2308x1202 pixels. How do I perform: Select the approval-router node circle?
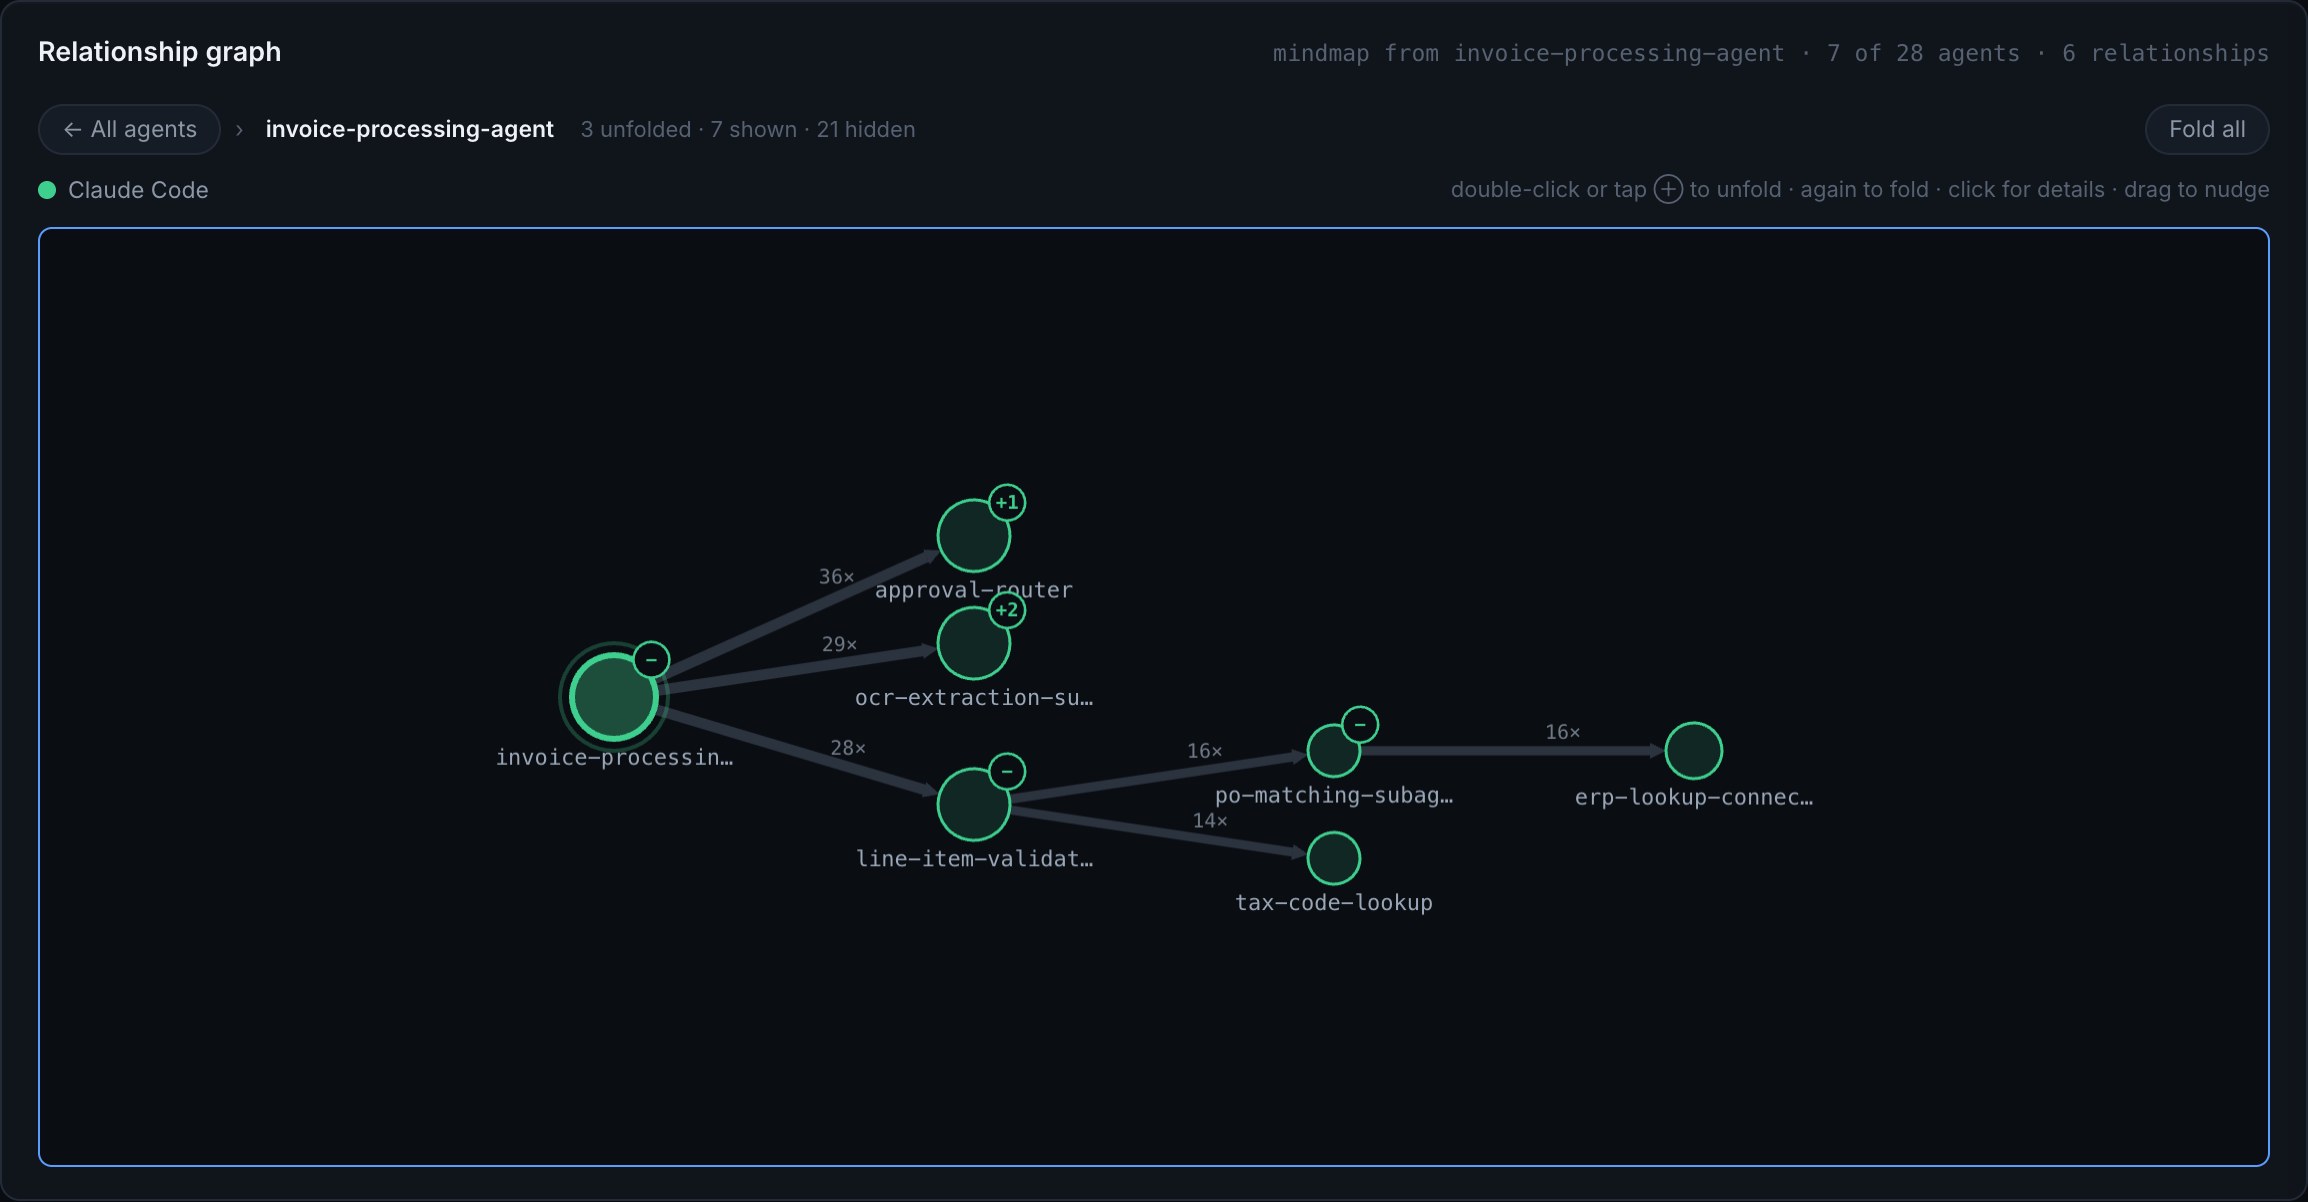click(x=973, y=536)
